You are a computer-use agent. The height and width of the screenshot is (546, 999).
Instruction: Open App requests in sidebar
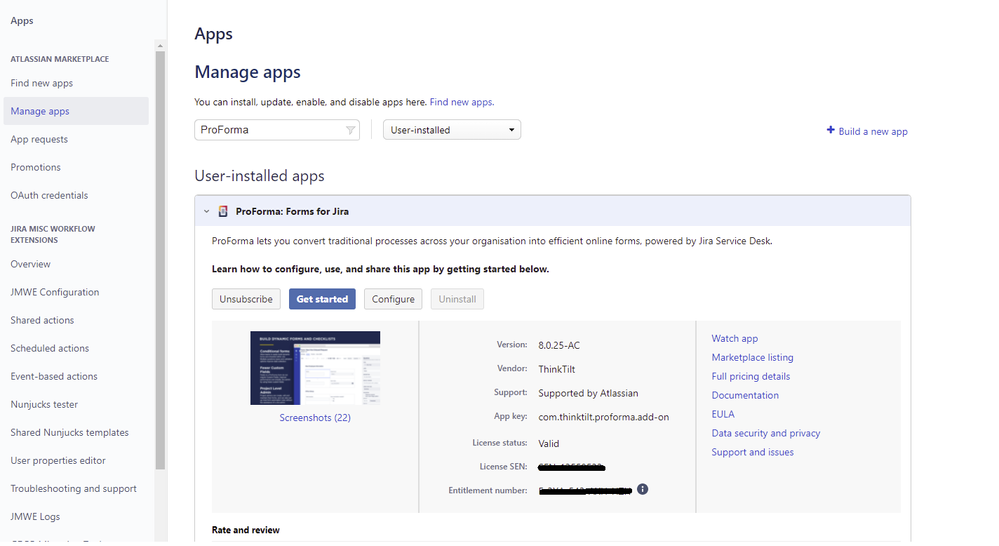click(39, 139)
